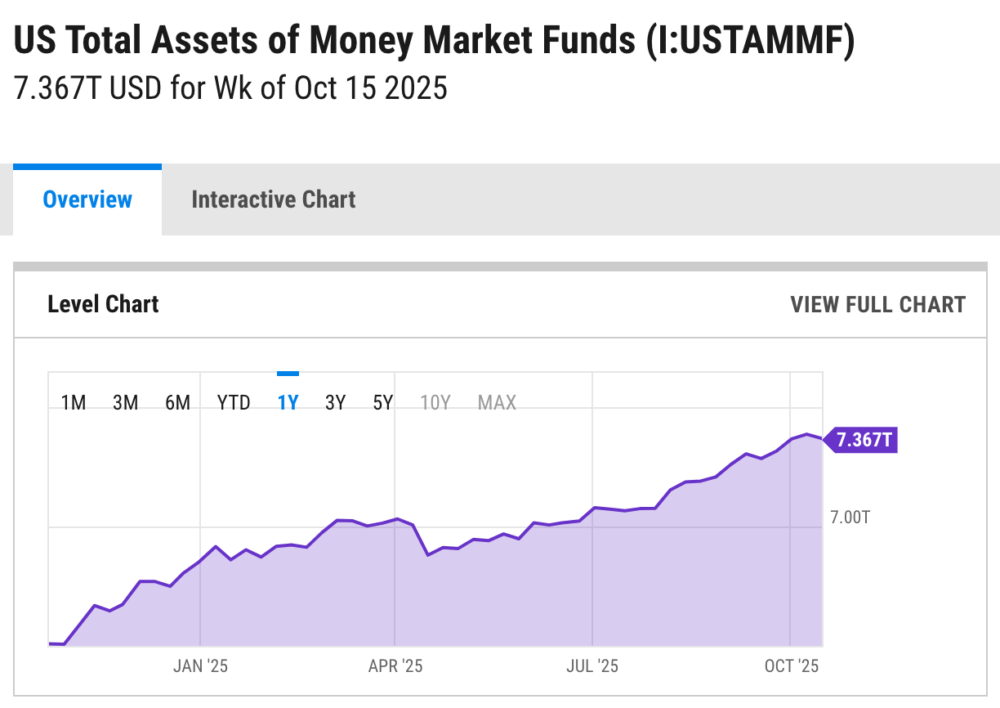Switch to the Overview tab
Viewport: 1000px width, 708px height.
(x=87, y=200)
